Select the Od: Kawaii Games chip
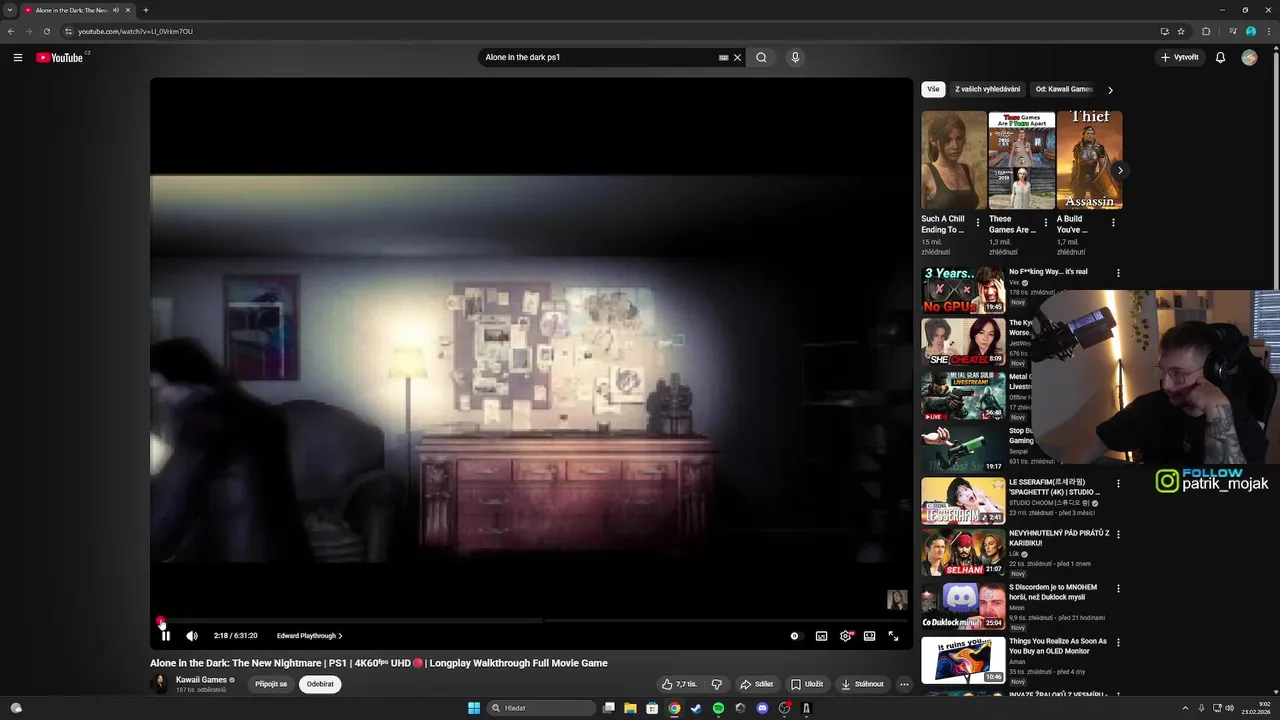 (x=1064, y=89)
